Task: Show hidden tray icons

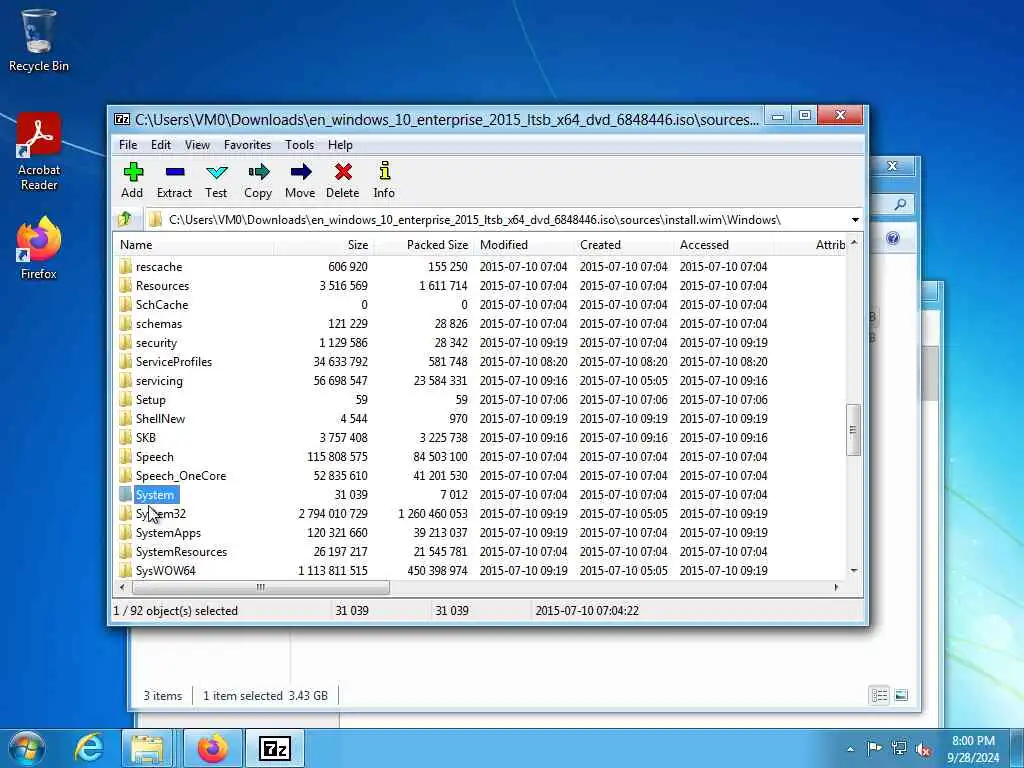Action: click(850, 749)
